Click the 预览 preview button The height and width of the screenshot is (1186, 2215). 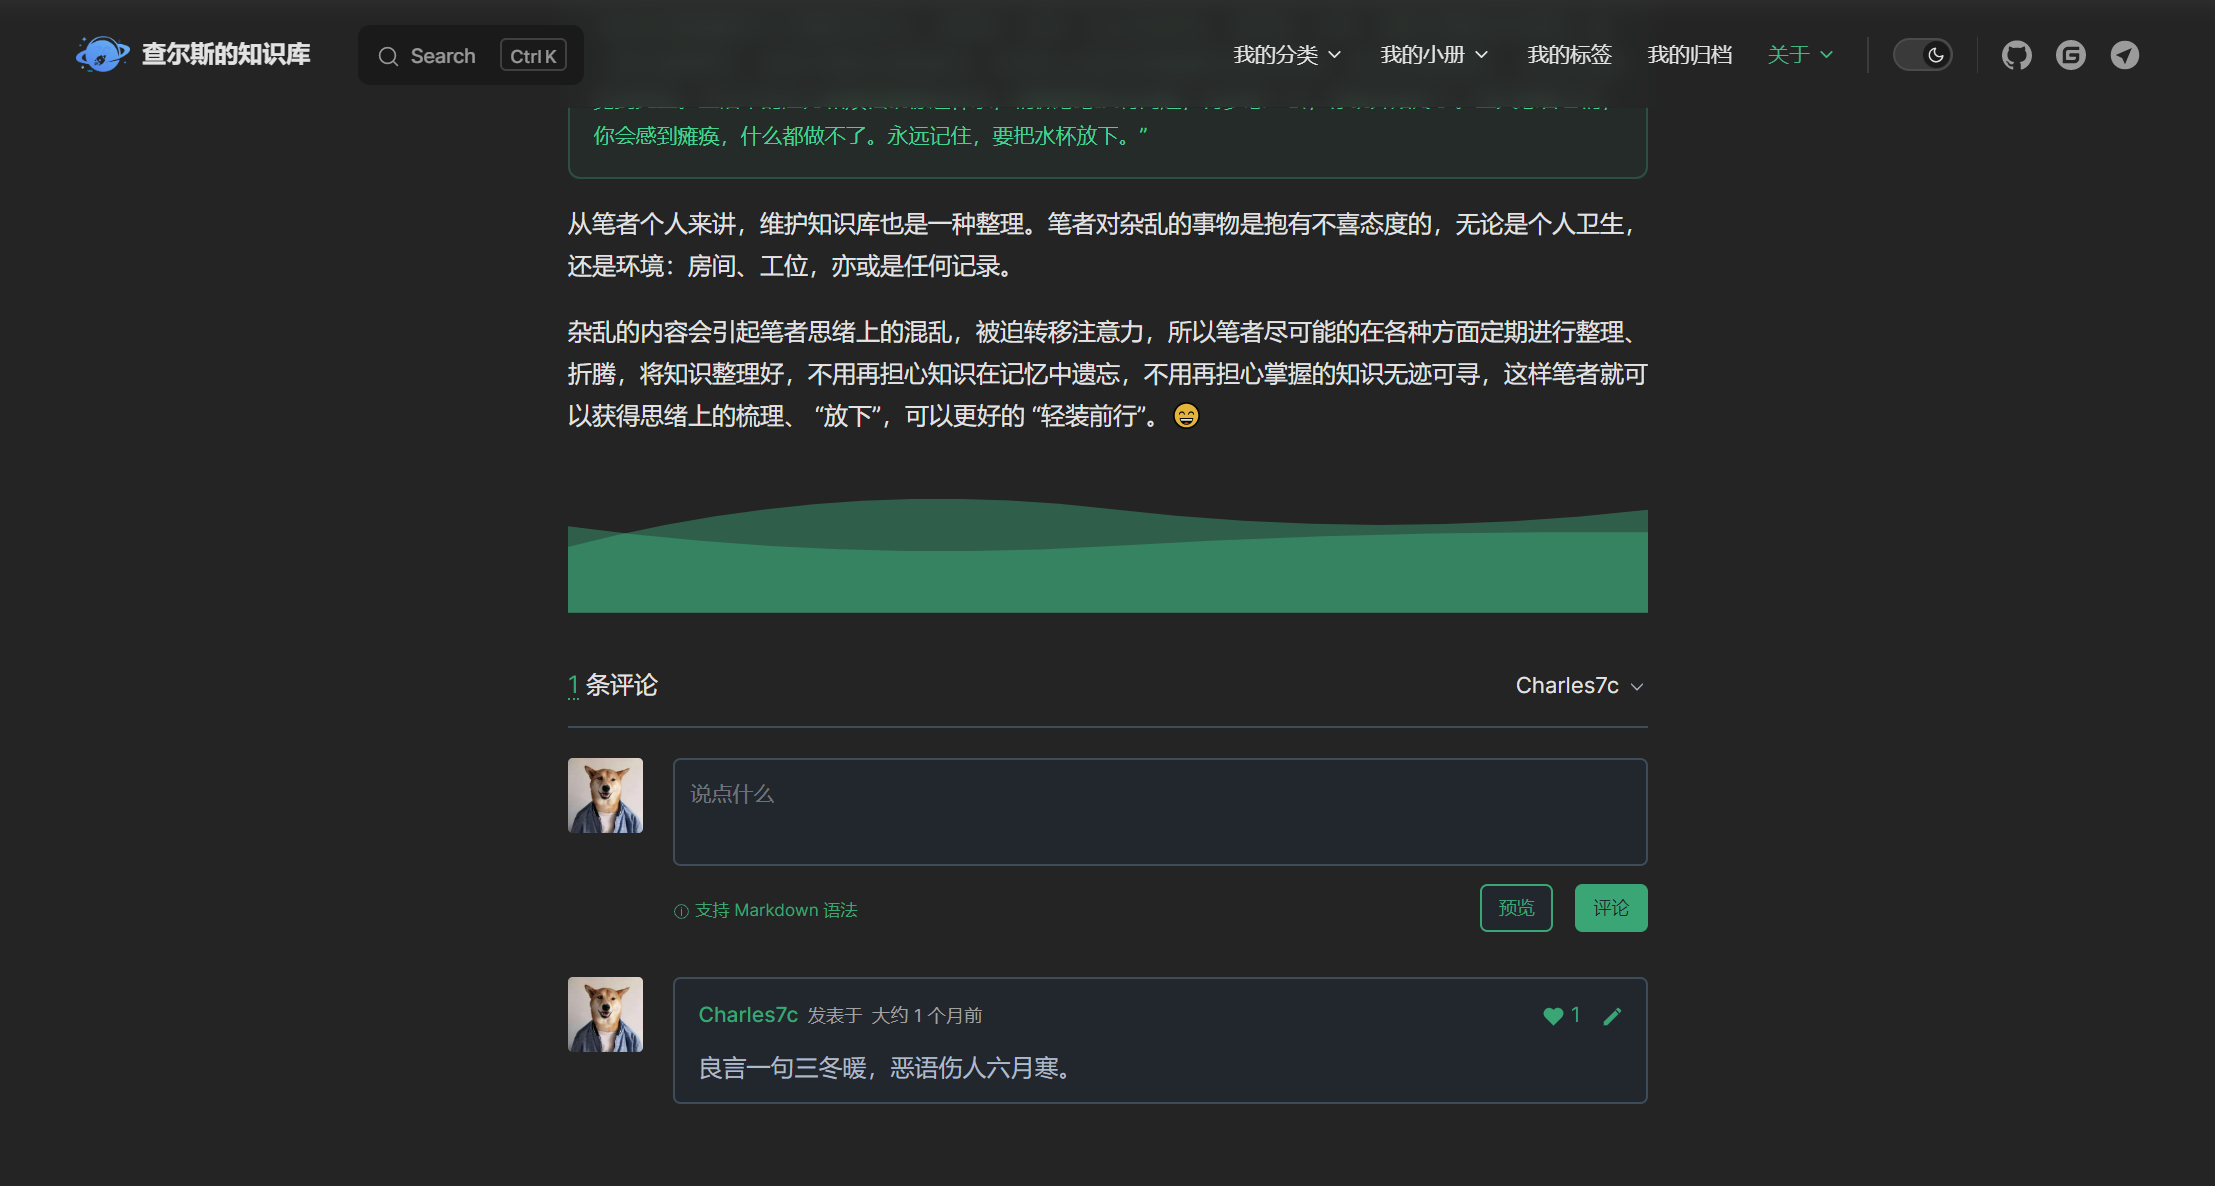click(x=1516, y=908)
